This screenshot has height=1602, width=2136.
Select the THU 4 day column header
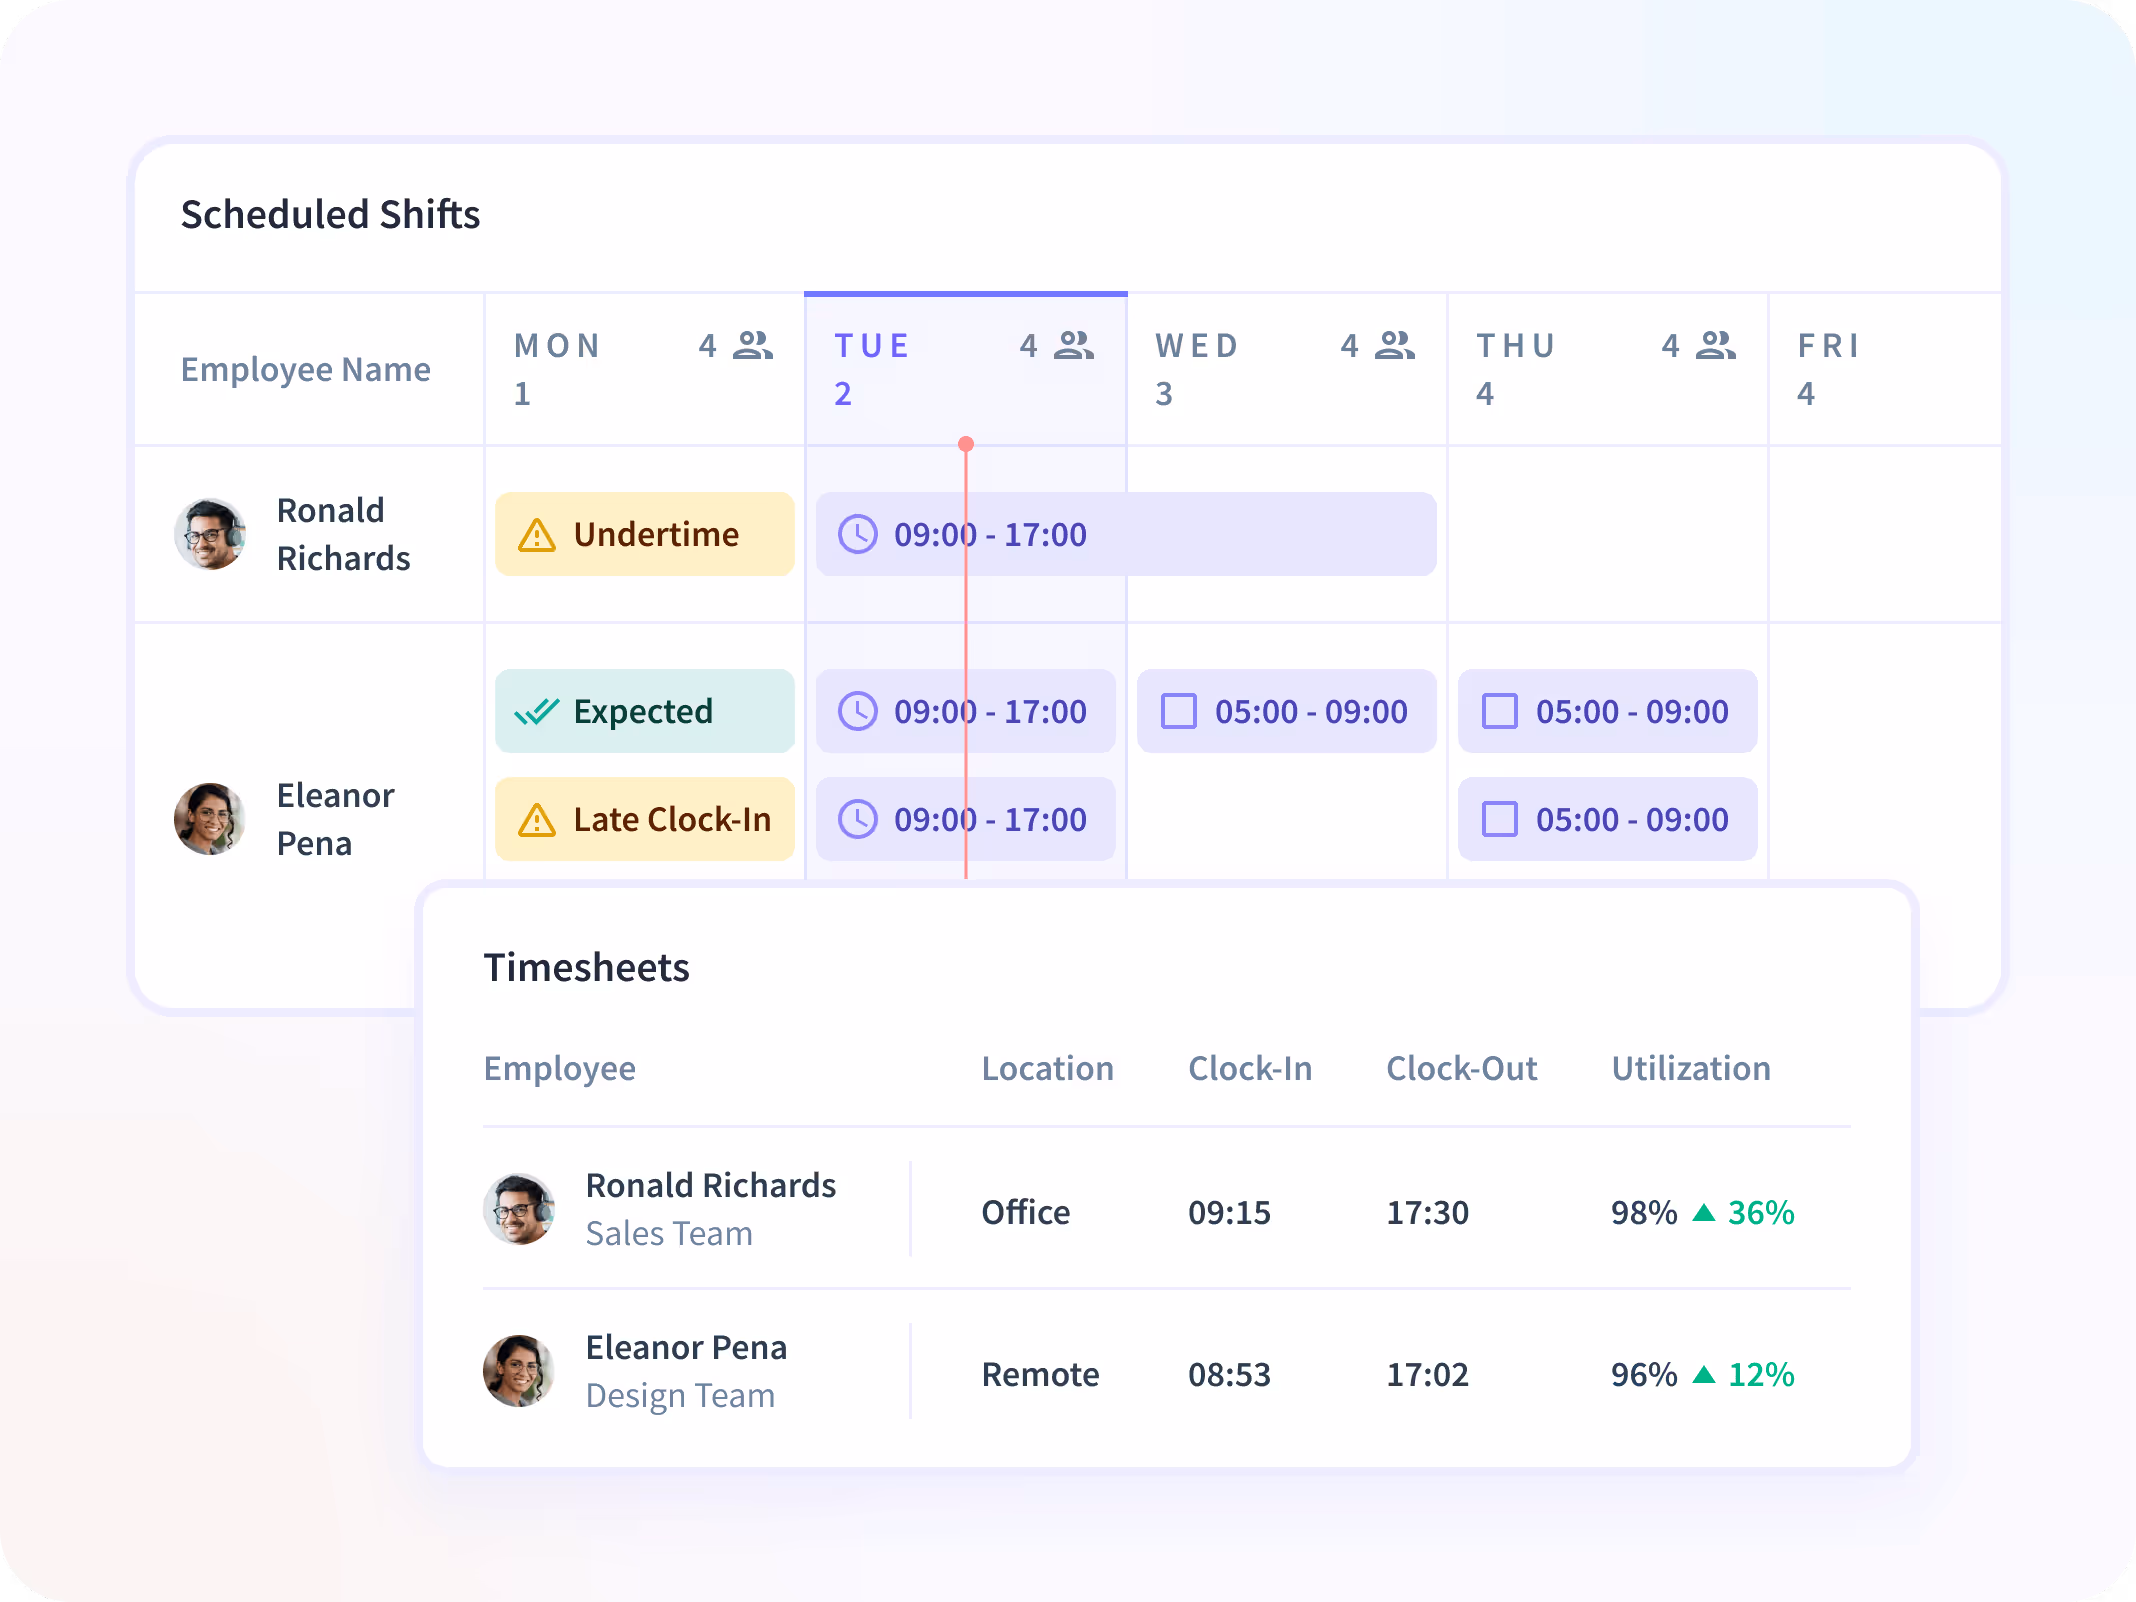click(x=1608, y=369)
